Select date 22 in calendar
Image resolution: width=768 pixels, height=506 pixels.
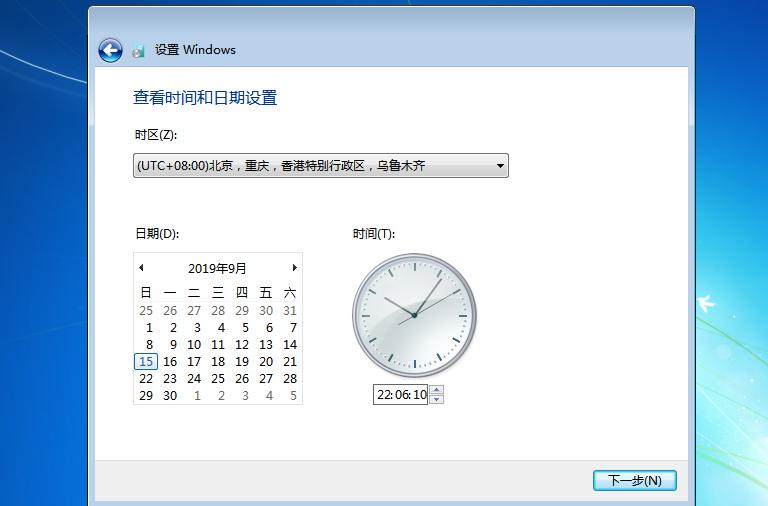click(146, 379)
